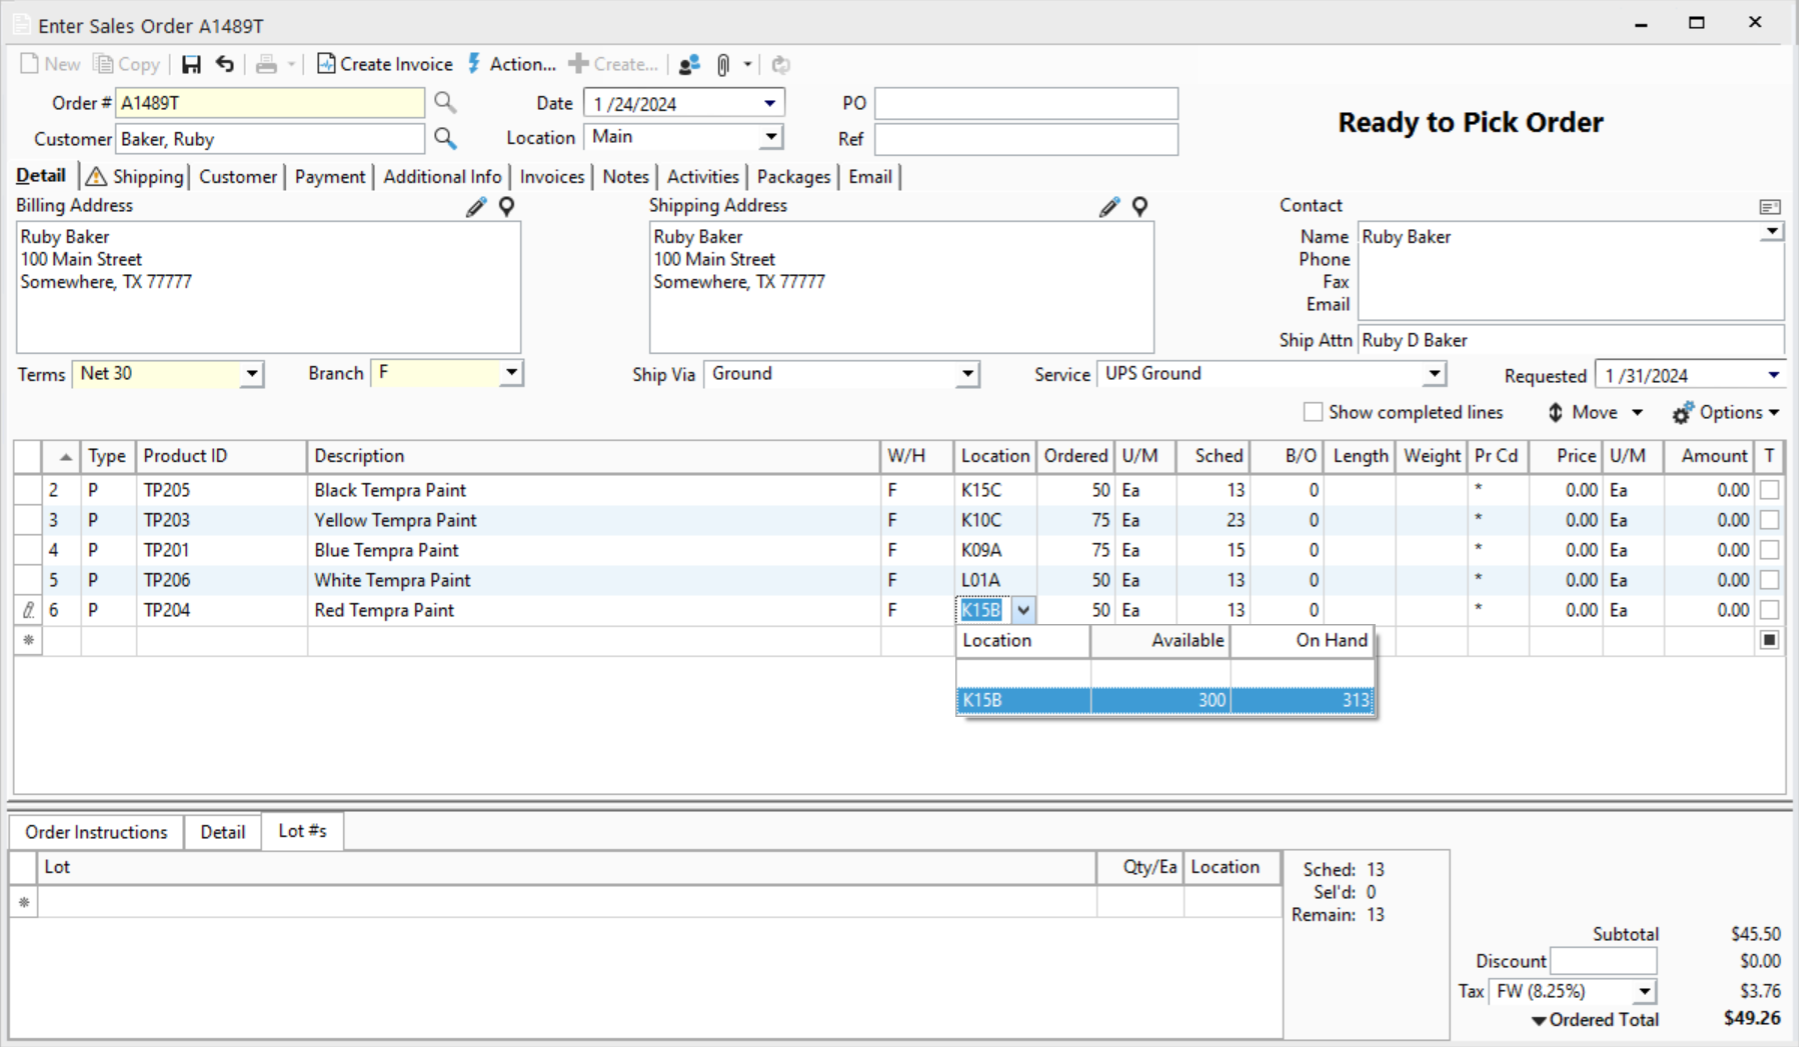The image size is (1799, 1047).
Task: Click the search magnifier next to Order #
Action: coord(445,103)
